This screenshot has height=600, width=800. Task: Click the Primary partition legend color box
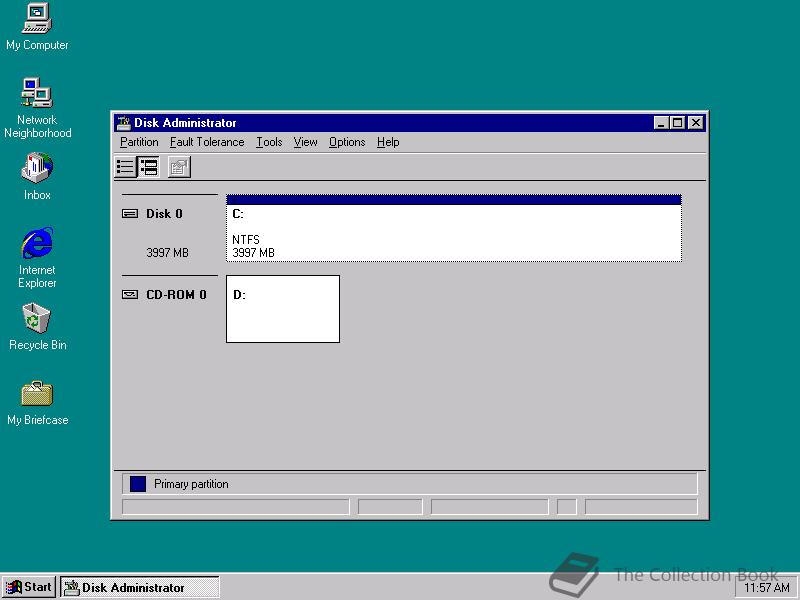coord(138,484)
